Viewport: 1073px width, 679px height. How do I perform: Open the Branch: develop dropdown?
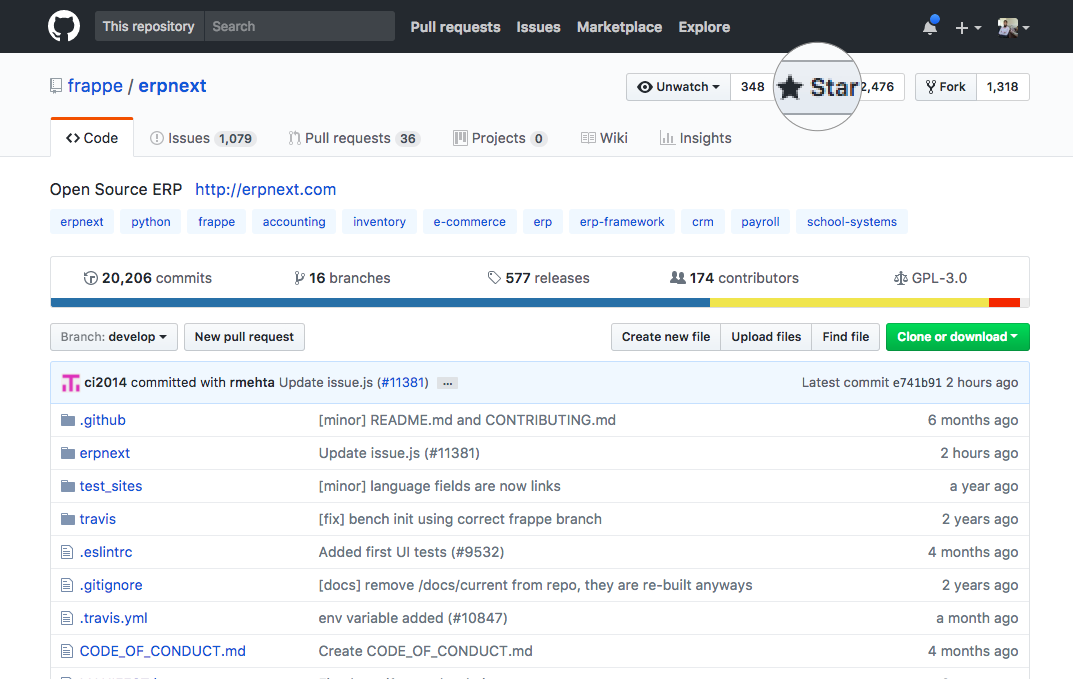114,337
